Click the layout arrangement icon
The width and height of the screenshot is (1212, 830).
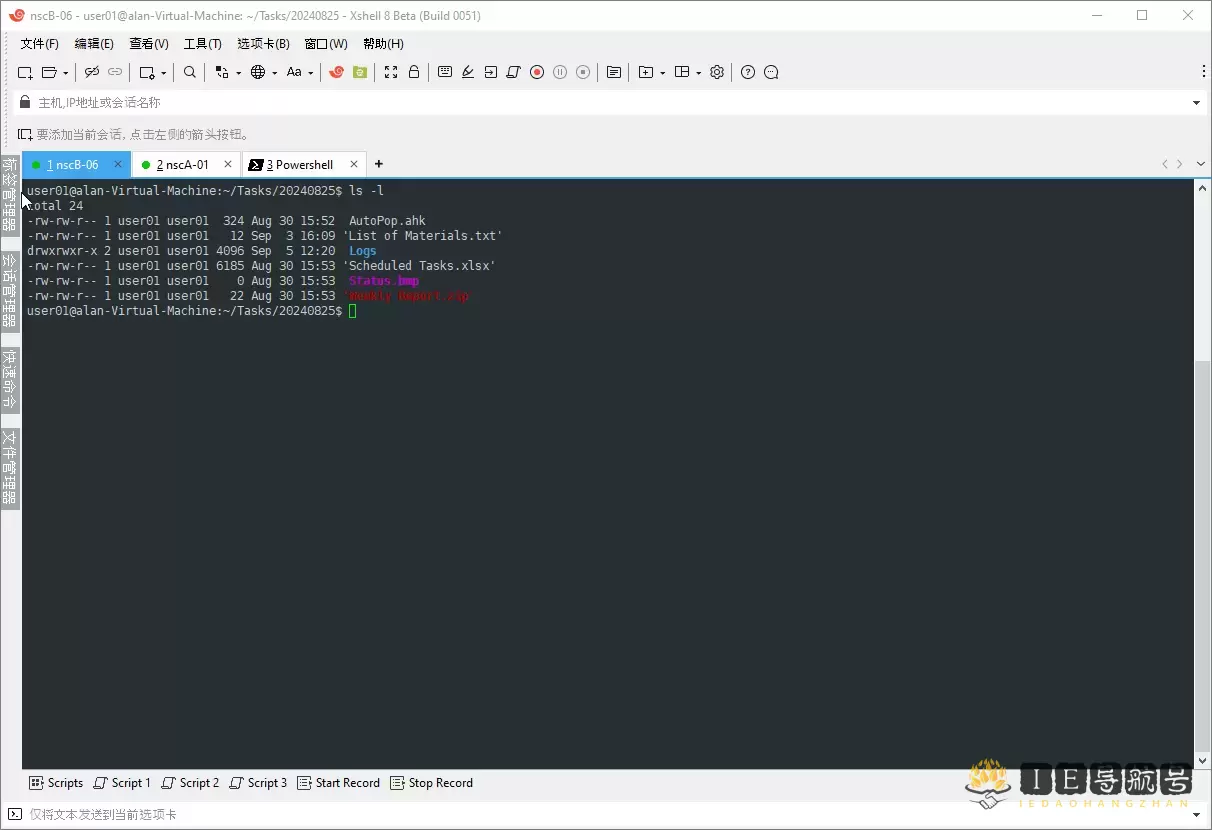pos(682,72)
